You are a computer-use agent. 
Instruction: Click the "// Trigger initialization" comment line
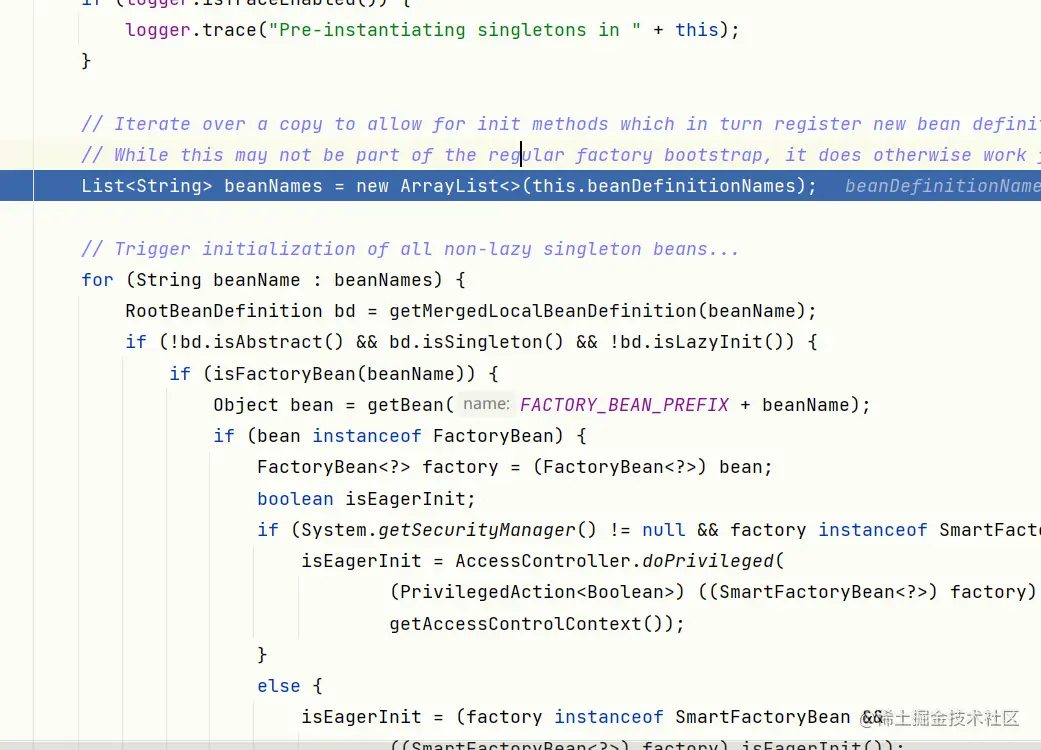pos(410,249)
